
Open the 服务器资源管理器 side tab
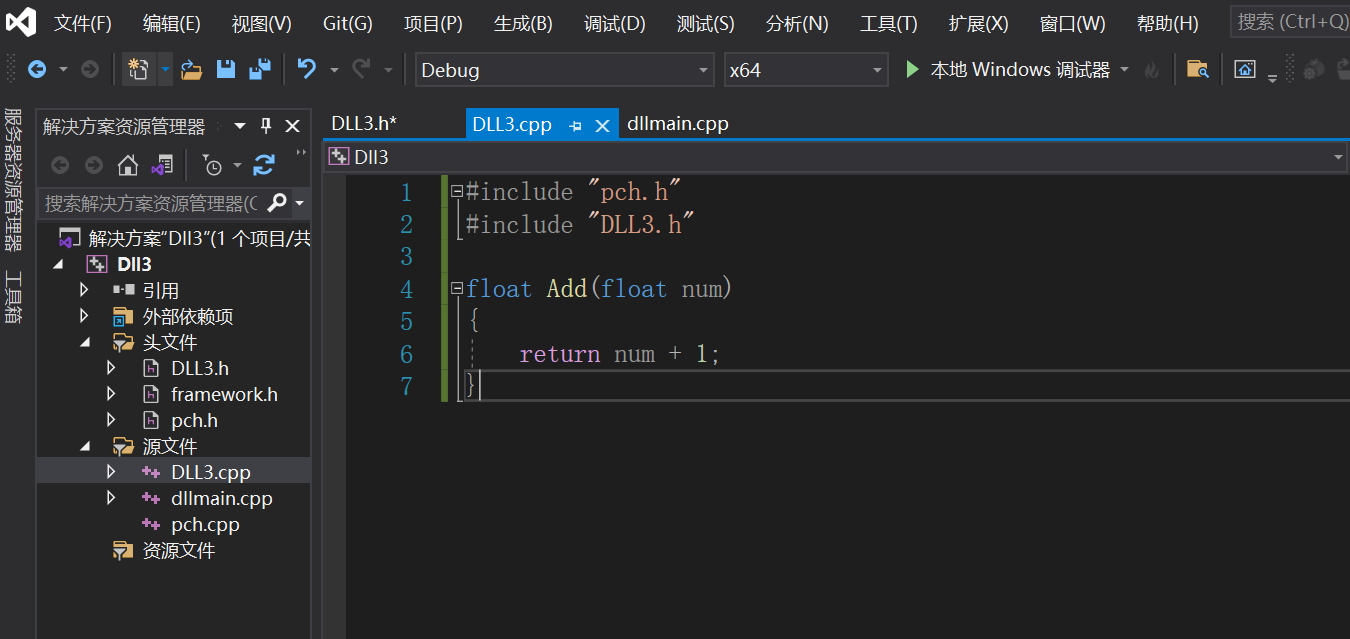pyautogui.click(x=13, y=180)
